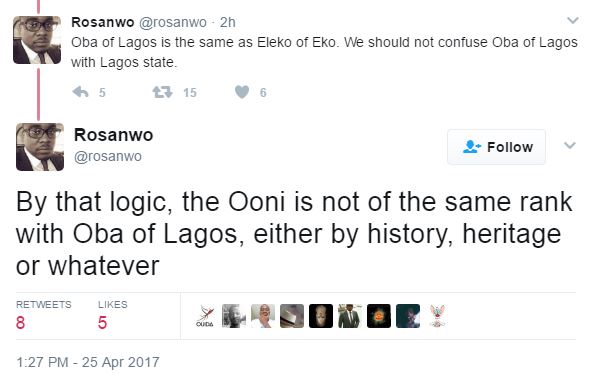
Task: Open the liker avatar of man in suit
Action: point(350,316)
